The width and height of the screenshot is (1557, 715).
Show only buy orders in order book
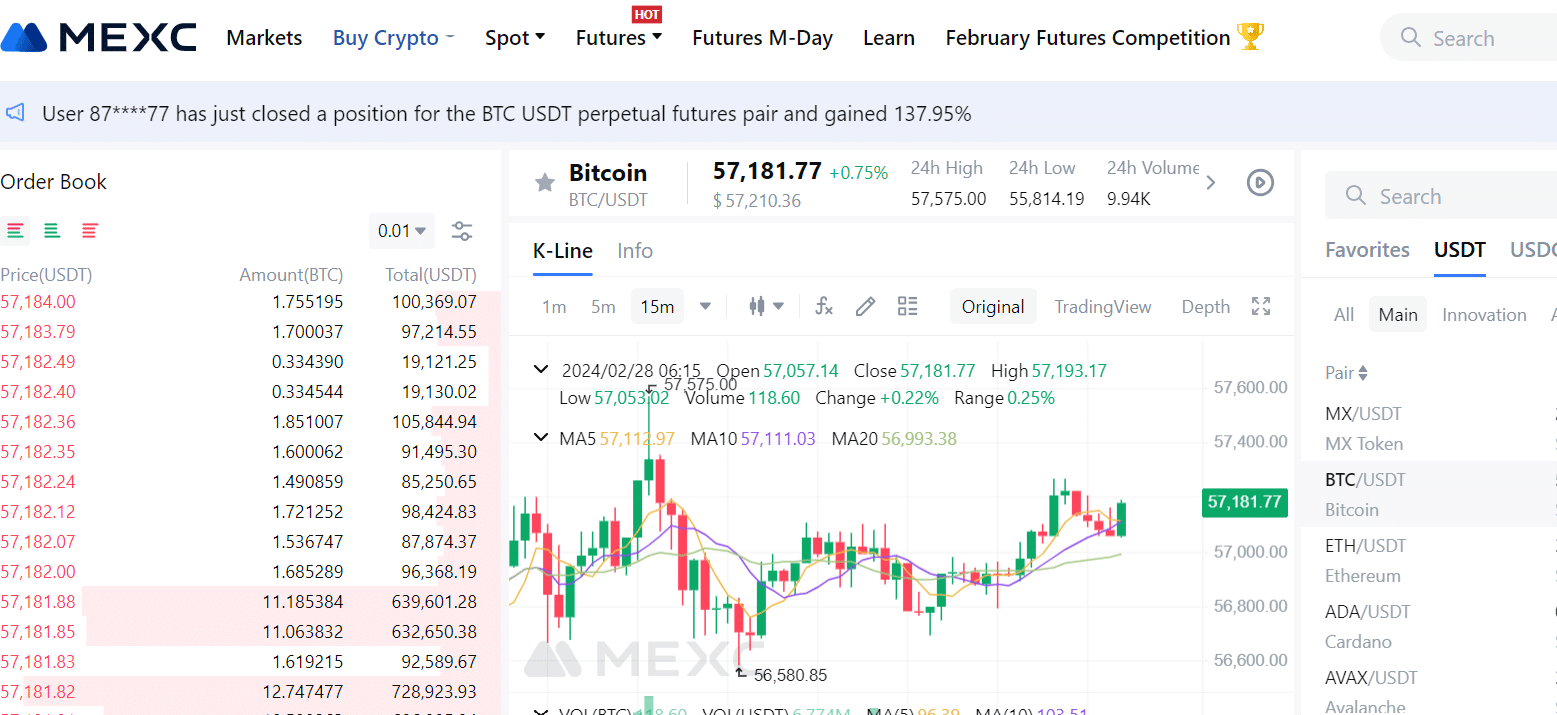(52, 231)
